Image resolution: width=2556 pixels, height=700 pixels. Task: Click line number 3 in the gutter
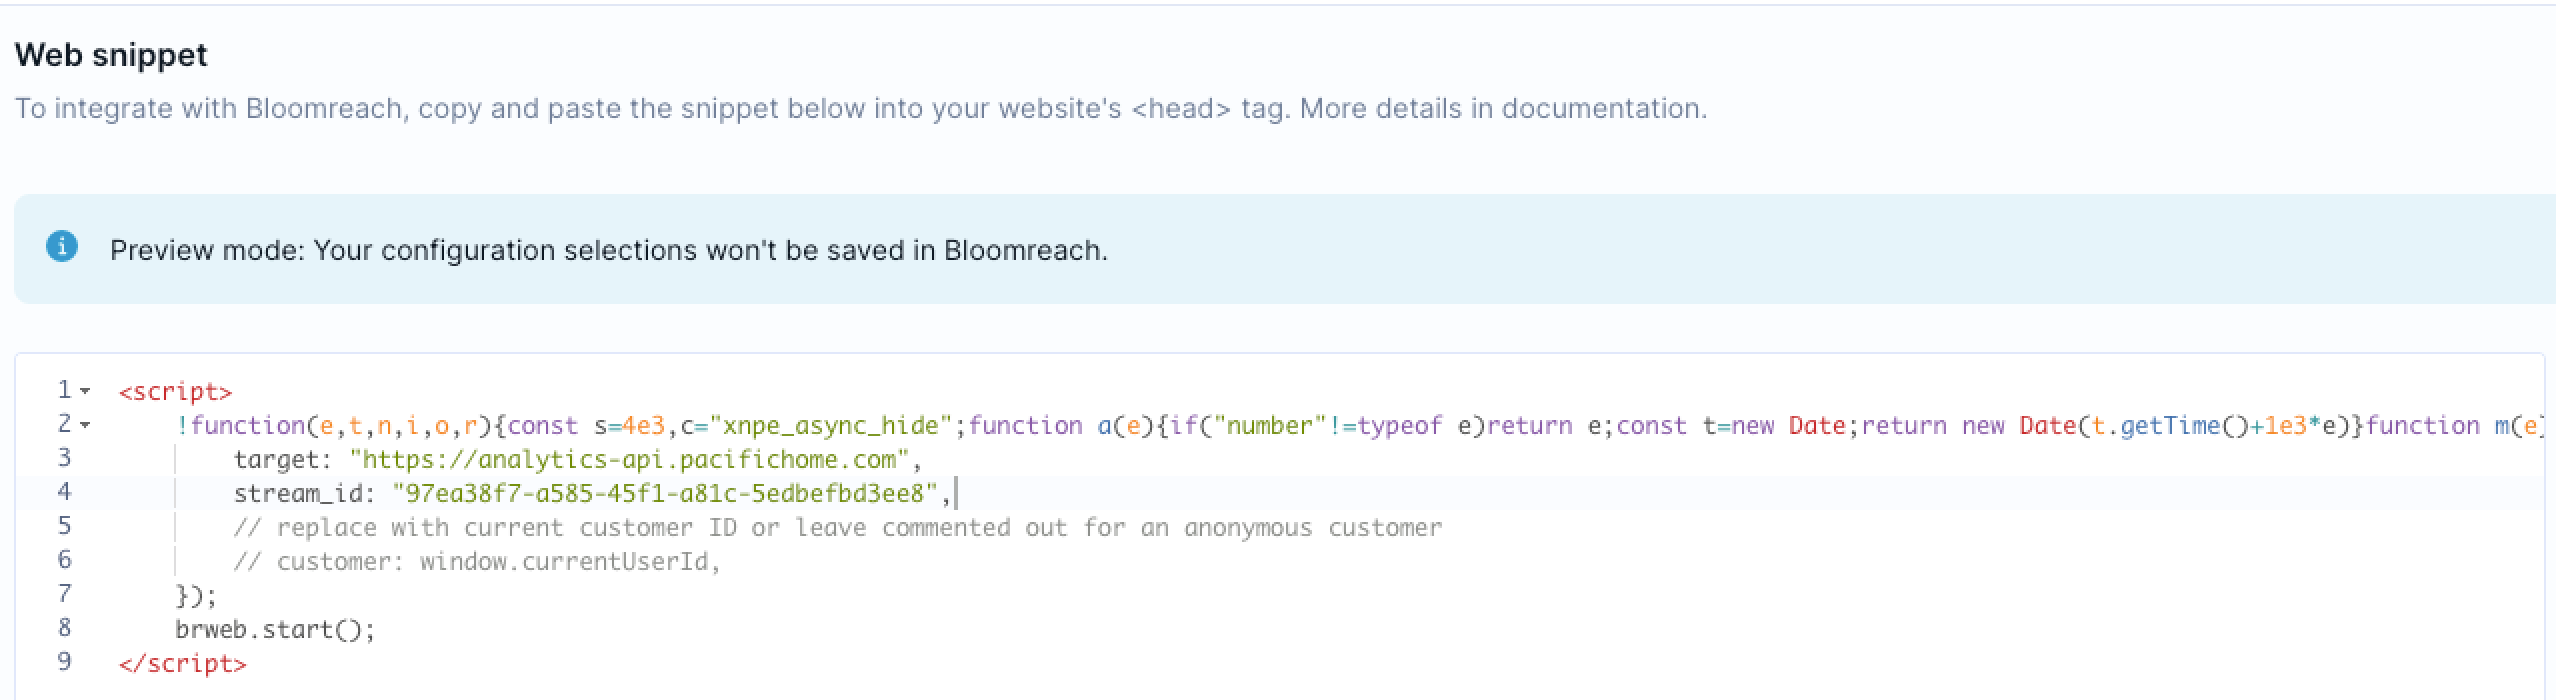tap(65, 457)
